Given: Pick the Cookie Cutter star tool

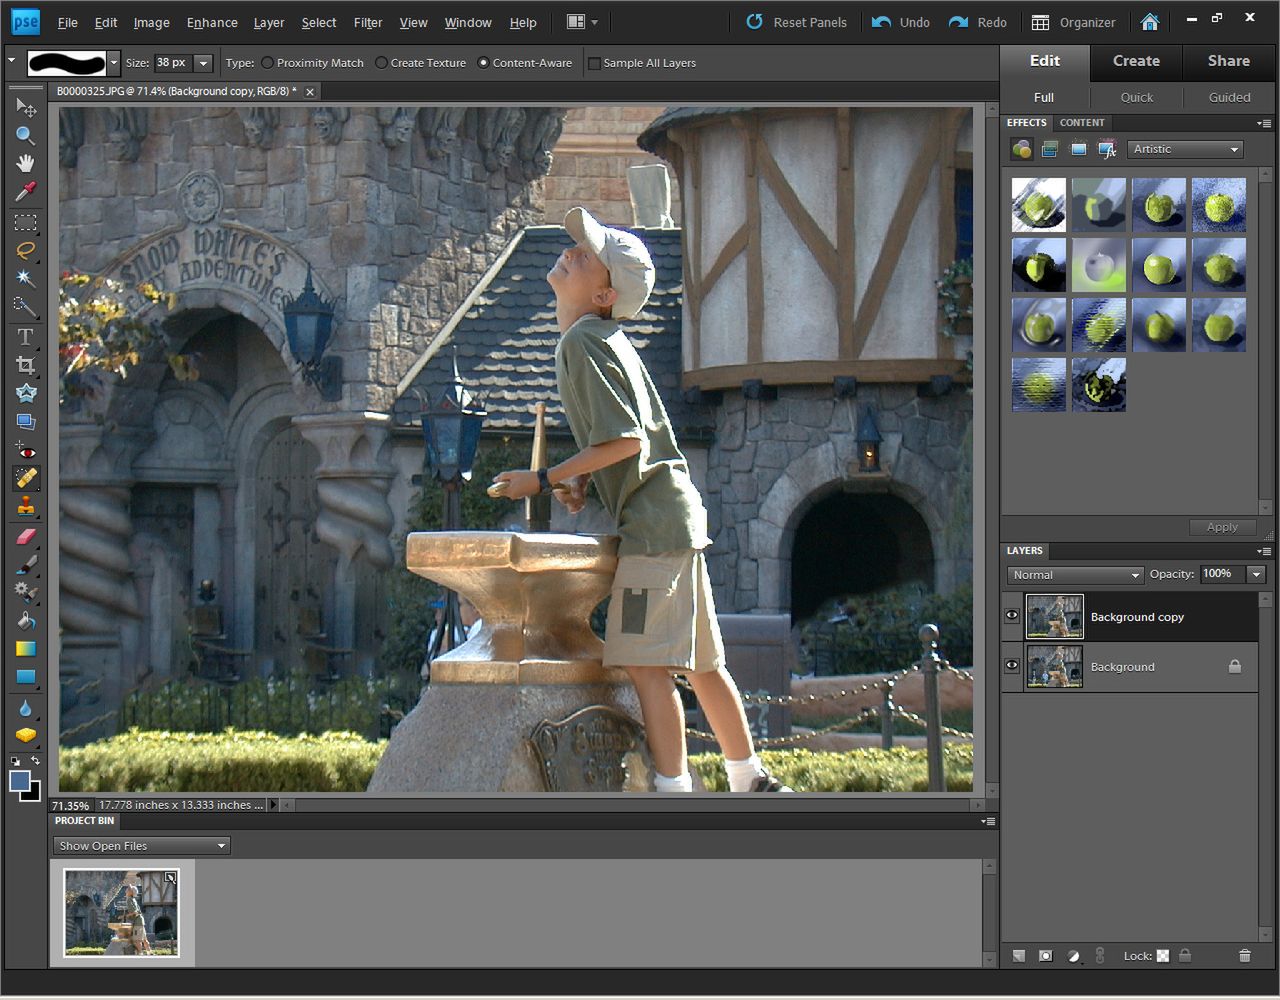Looking at the screenshot, I should (25, 393).
